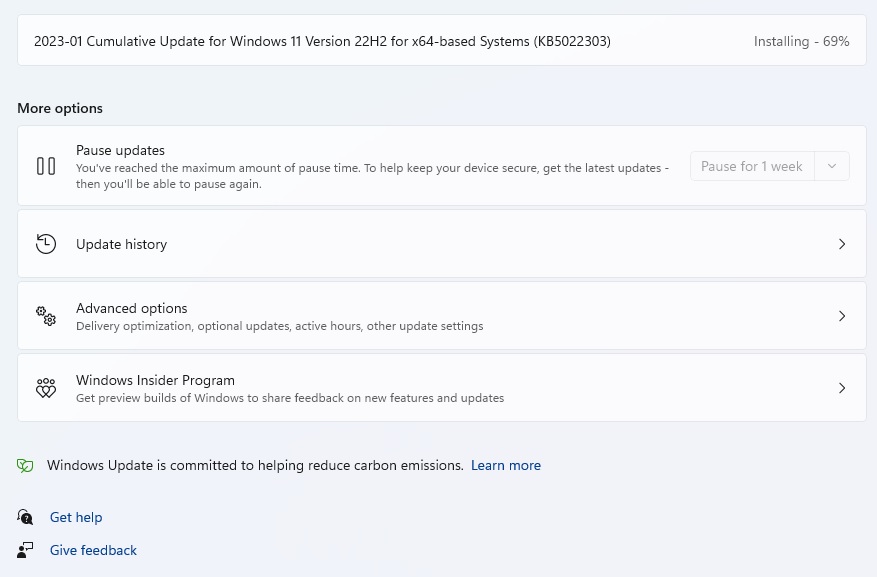Click the Windows Insider Program icon
The image size is (877, 577).
[x=46, y=387]
